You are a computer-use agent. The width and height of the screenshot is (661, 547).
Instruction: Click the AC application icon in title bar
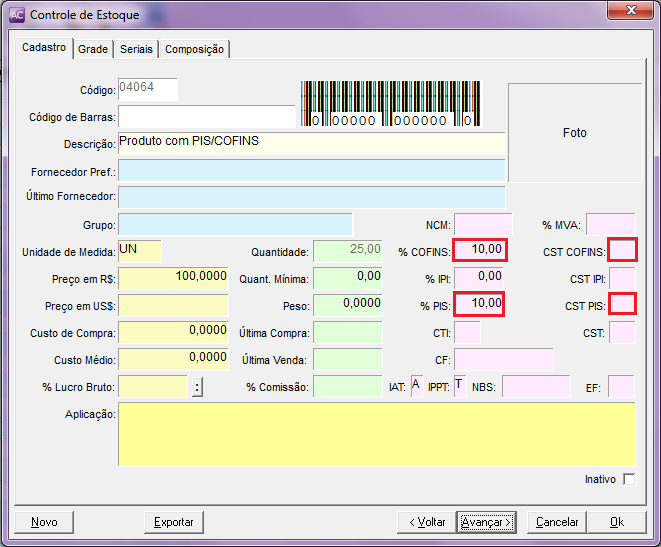point(16,15)
